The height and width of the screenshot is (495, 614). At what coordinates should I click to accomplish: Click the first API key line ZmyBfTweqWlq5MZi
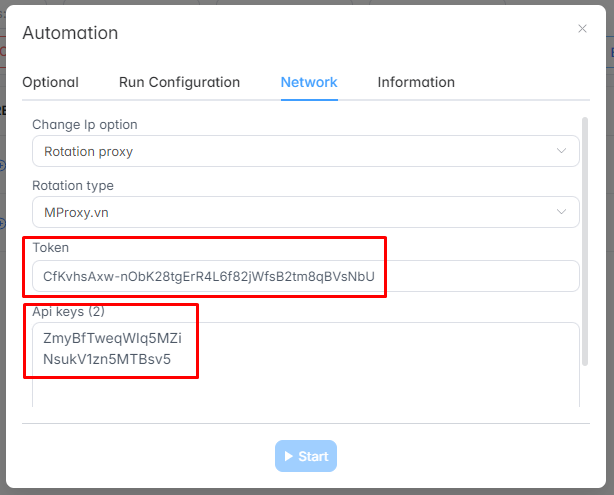click(112, 338)
